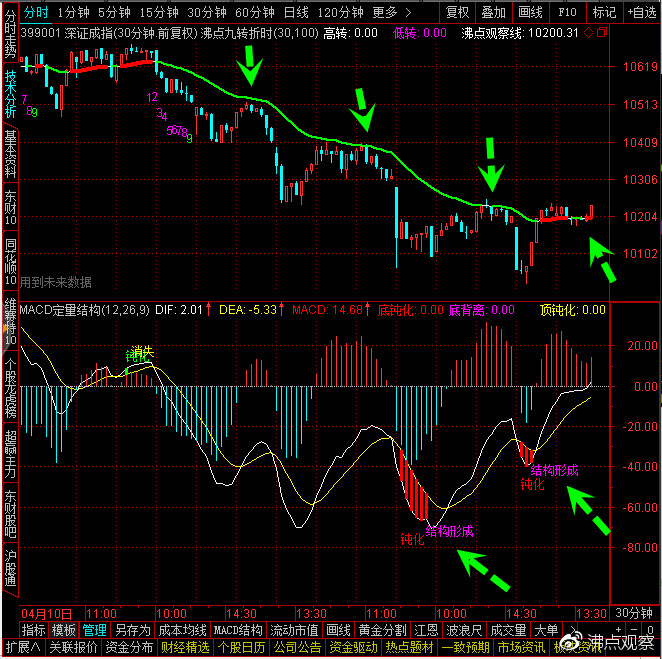Click the top 画线 drawing button
Image resolution: width=662 pixels, height=659 pixels.
click(x=530, y=12)
